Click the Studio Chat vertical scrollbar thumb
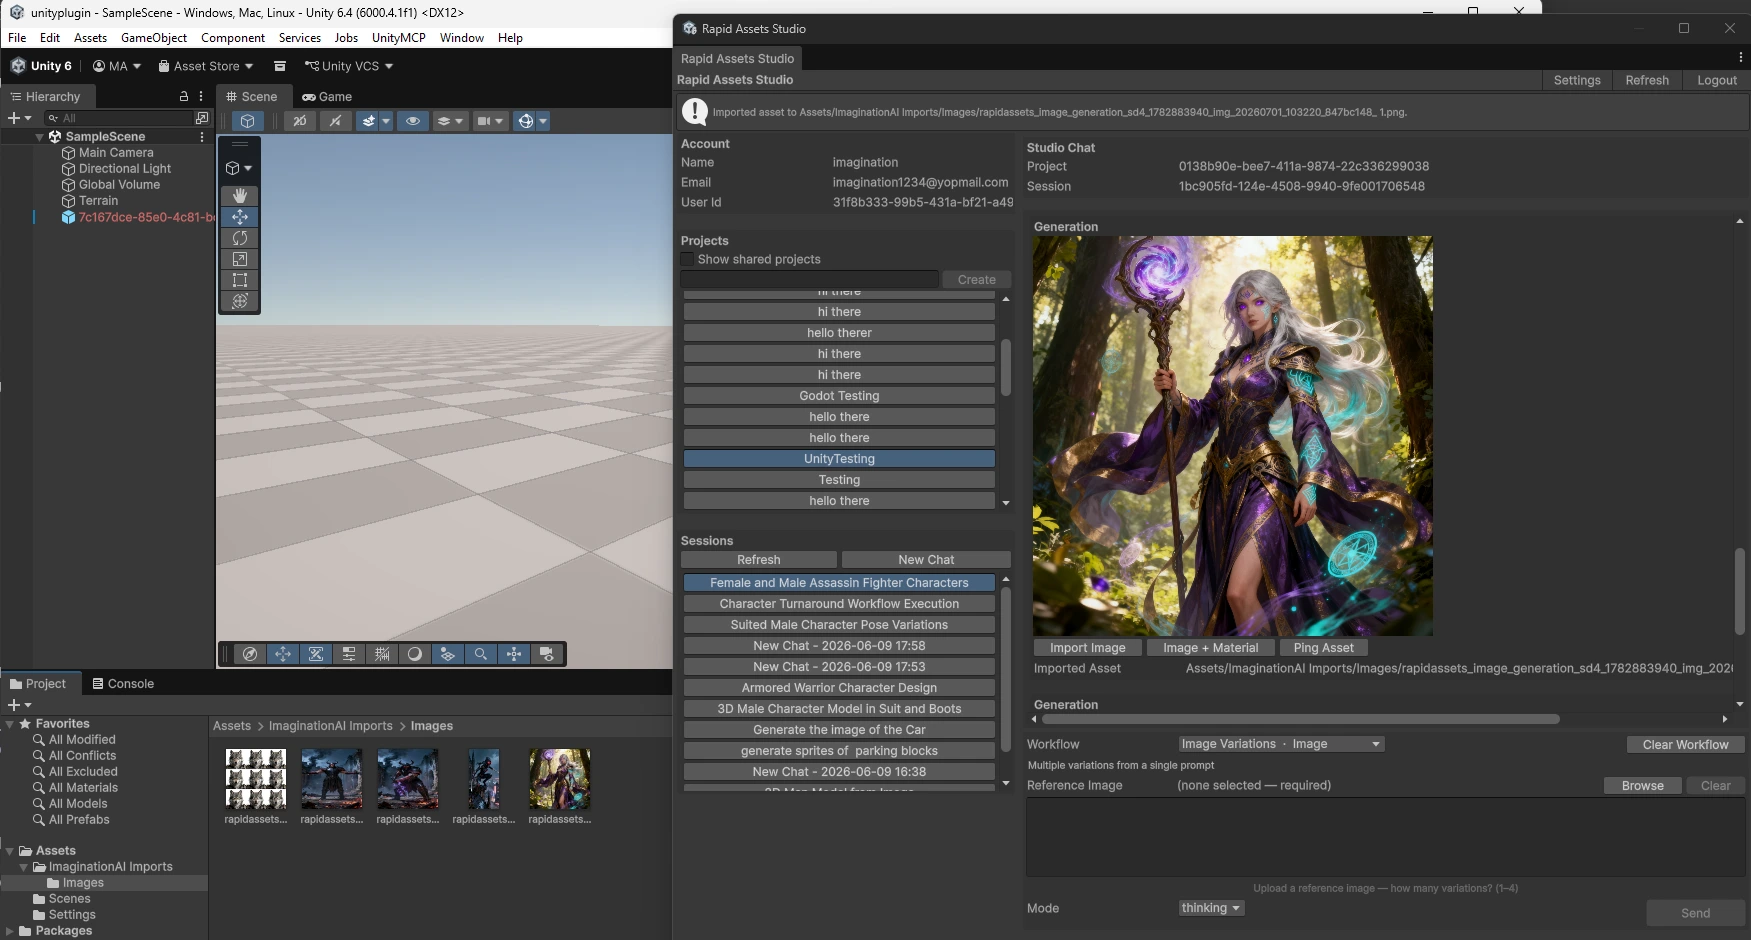The height and width of the screenshot is (940, 1751). pyautogui.click(x=1740, y=590)
